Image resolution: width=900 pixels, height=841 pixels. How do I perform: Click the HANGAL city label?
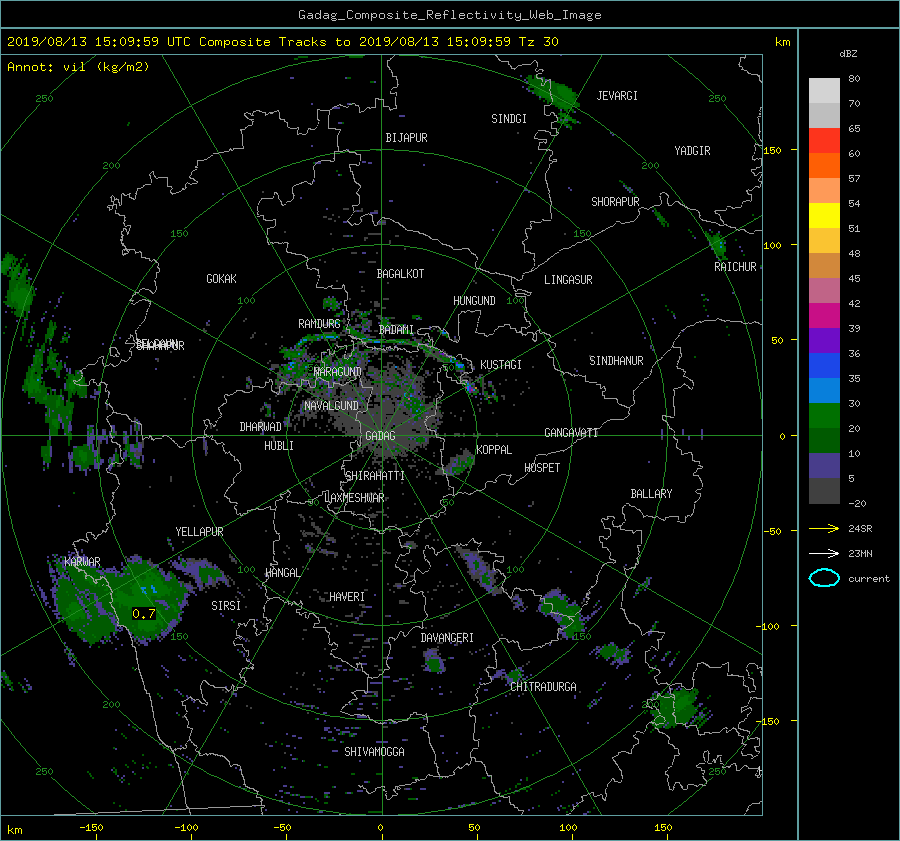[282, 573]
